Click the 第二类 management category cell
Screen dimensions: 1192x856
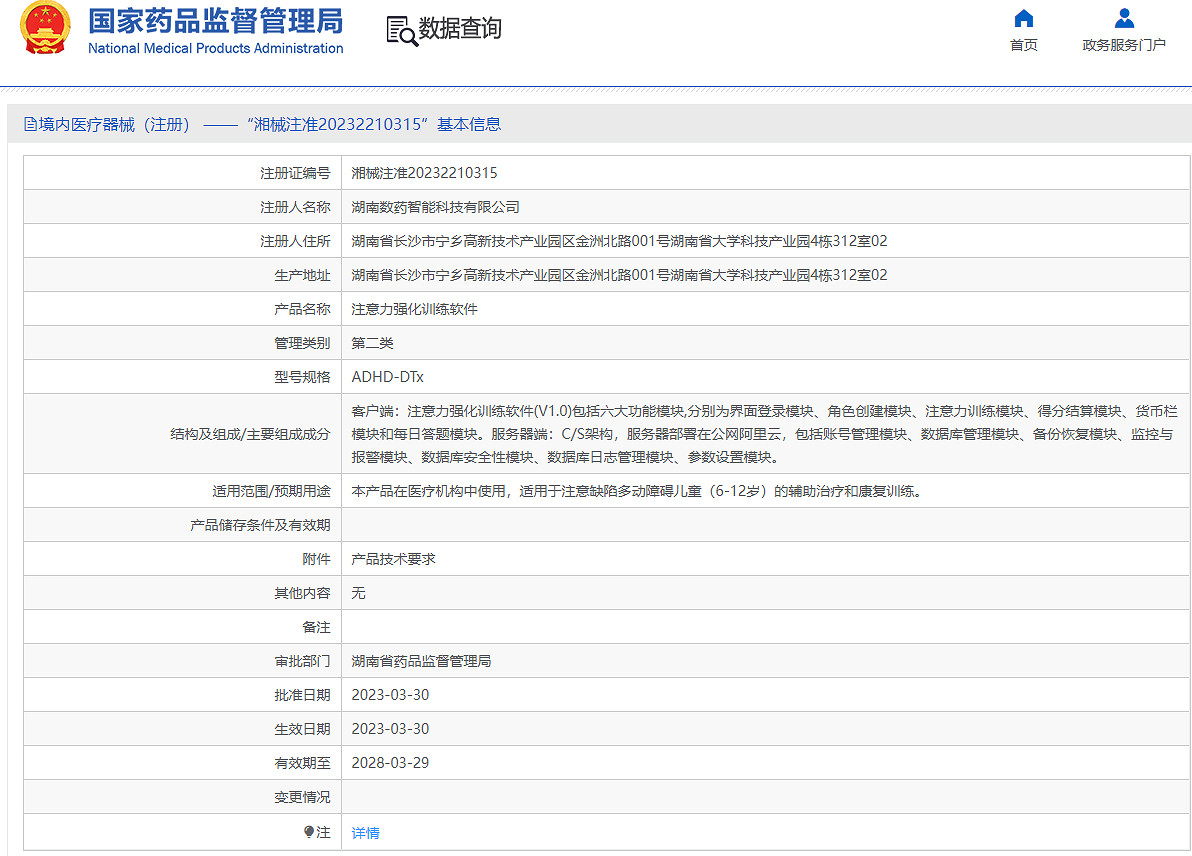[x=372, y=343]
